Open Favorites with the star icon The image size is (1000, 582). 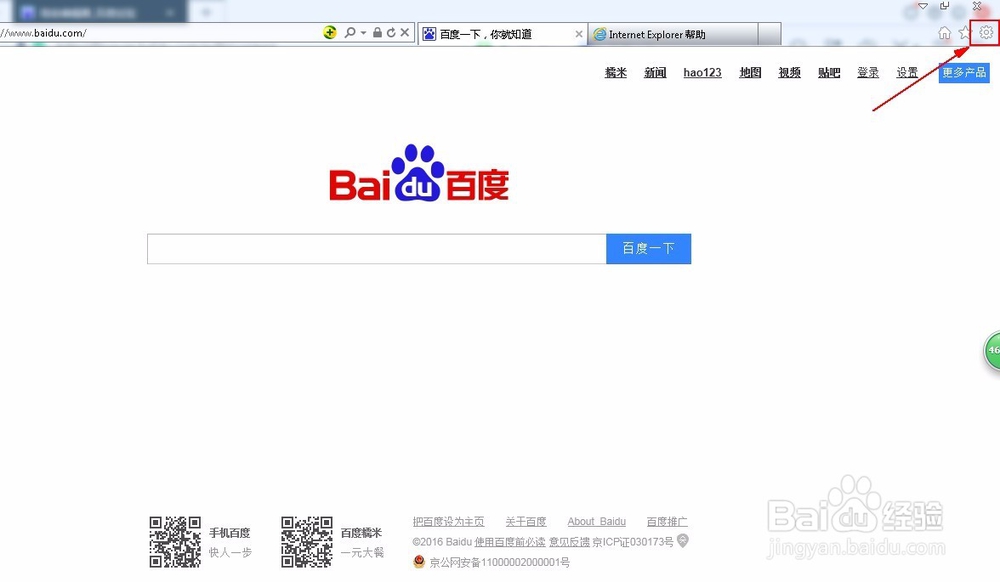click(964, 33)
